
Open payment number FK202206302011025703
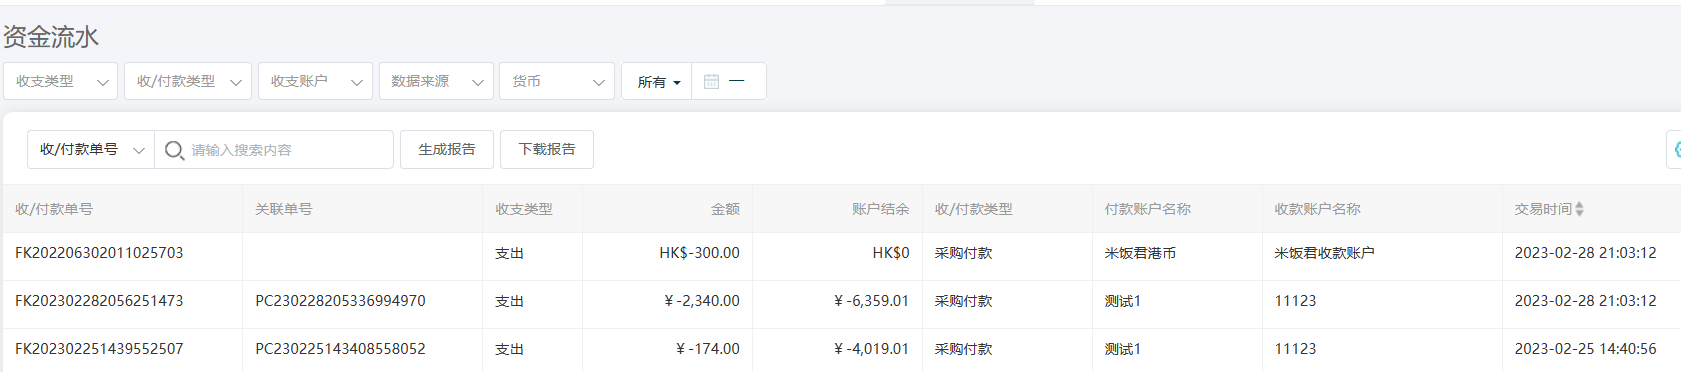[99, 253]
